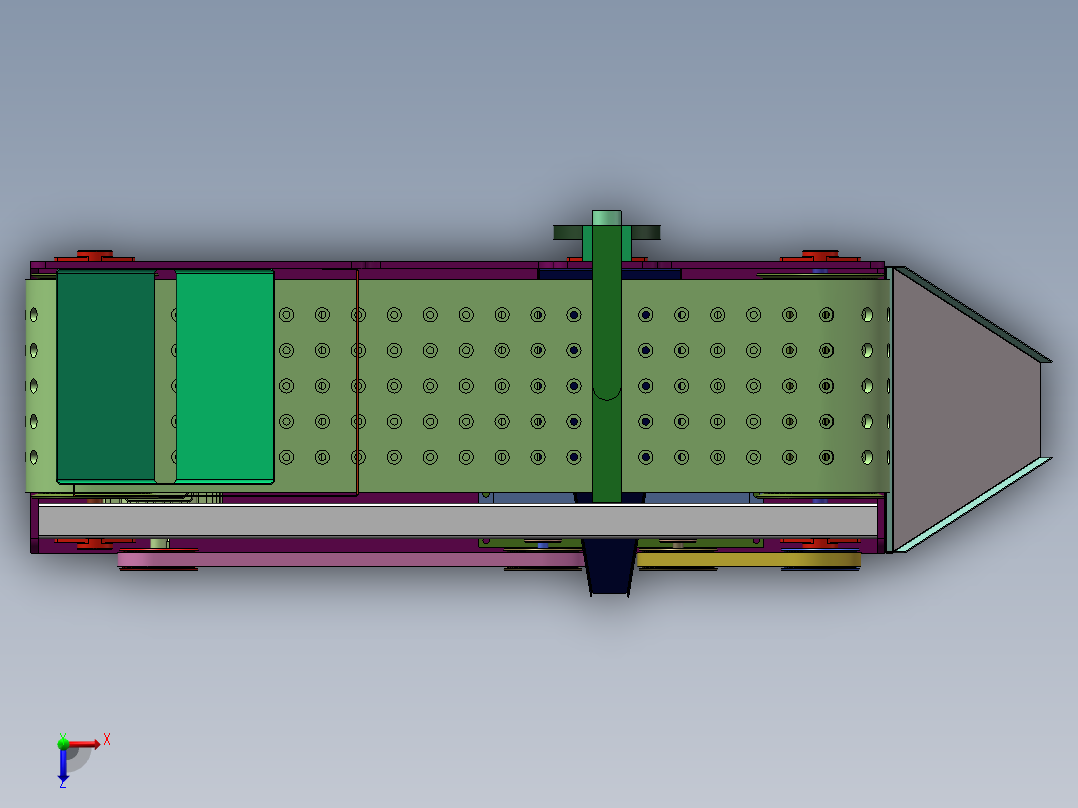Select the pink drive belt
This screenshot has width=1078, height=808.
tap(351, 560)
